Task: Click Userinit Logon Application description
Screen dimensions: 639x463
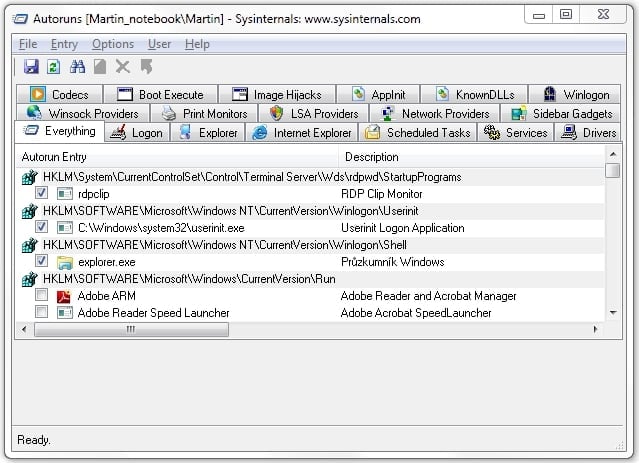Action: pyautogui.click(x=403, y=228)
